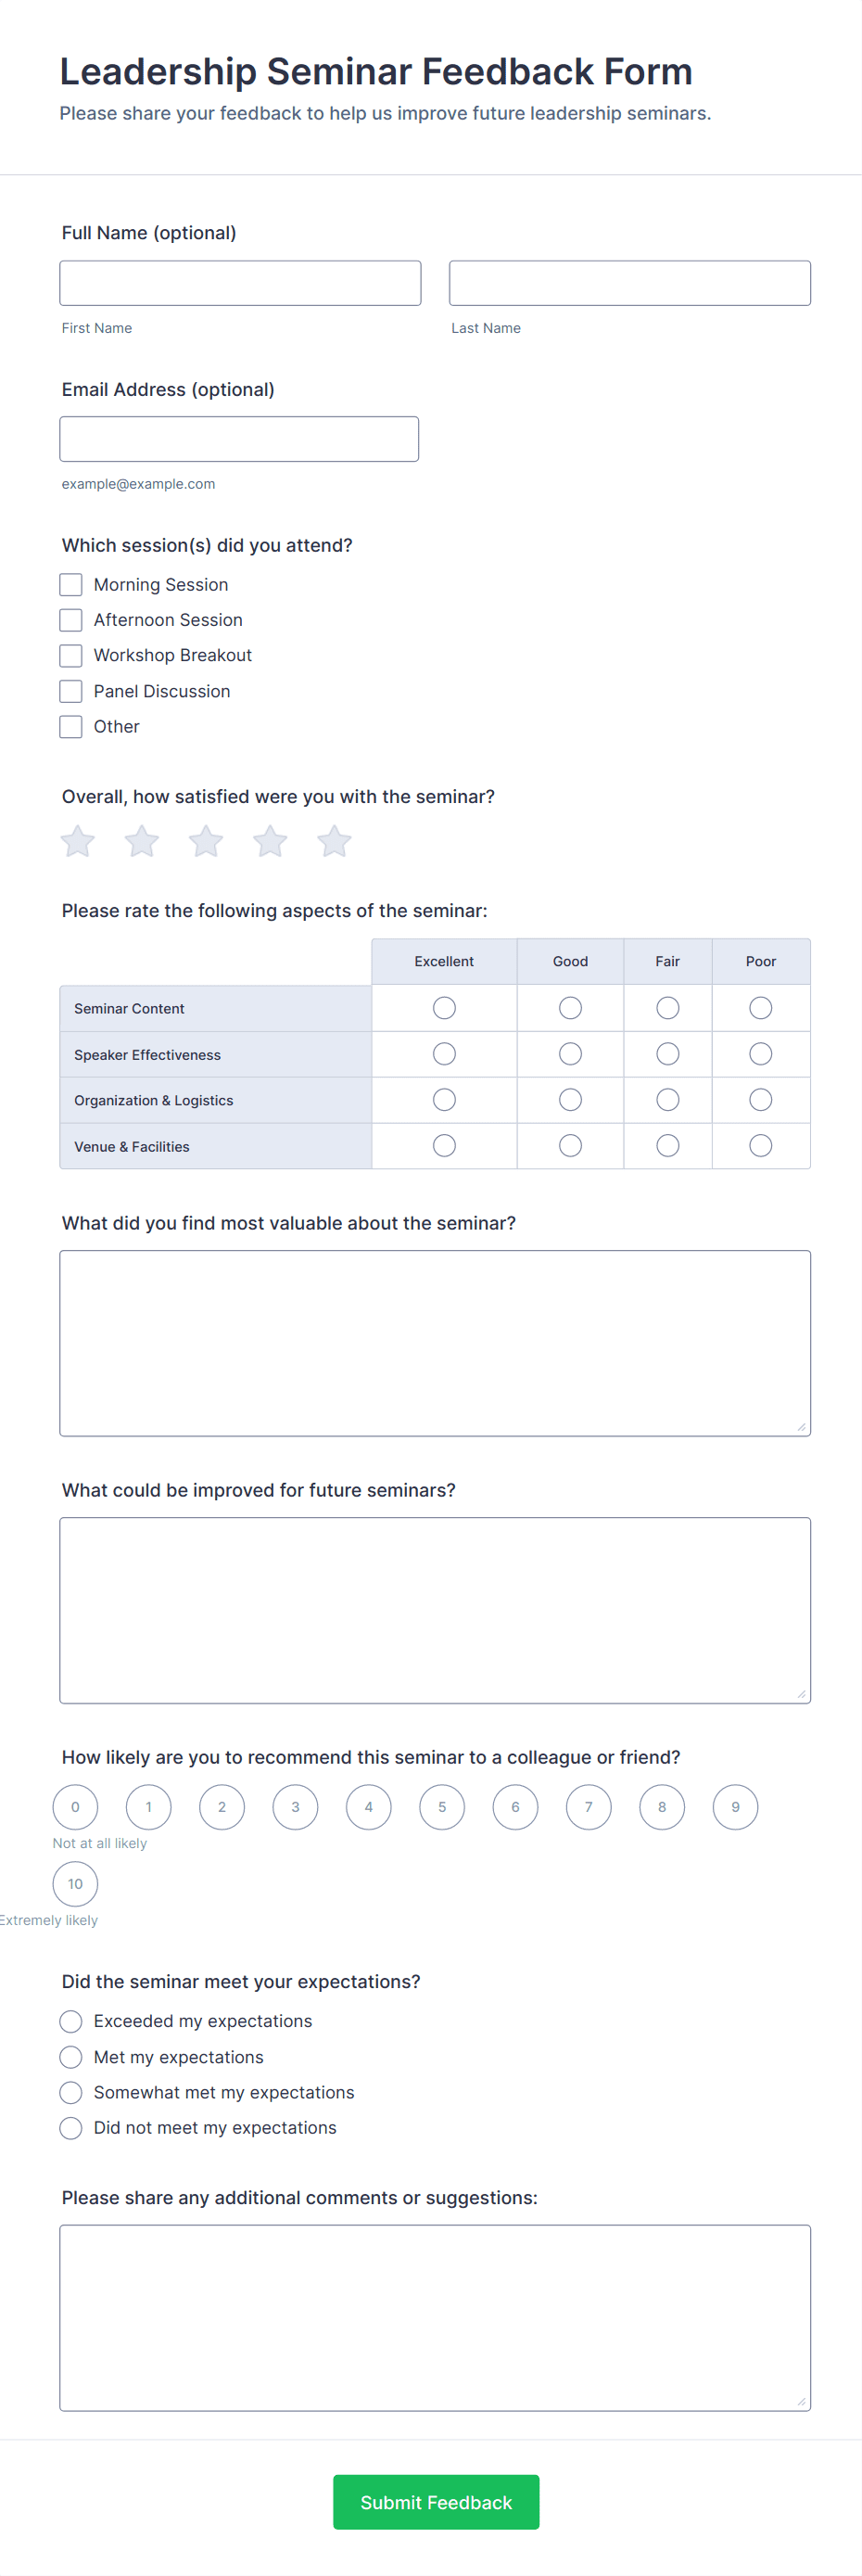Click into the Email Address field
The height and width of the screenshot is (2576, 862).
[x=239, y=439]
